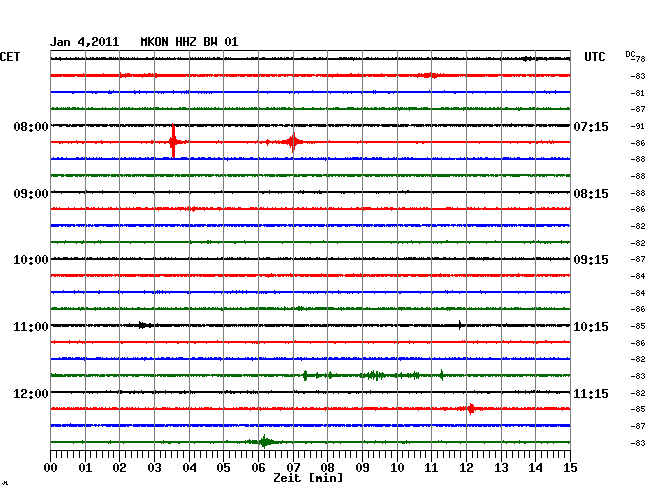
Task: Click the green burst near minute 07 above 12:00
Action: [x=305, y=375]
